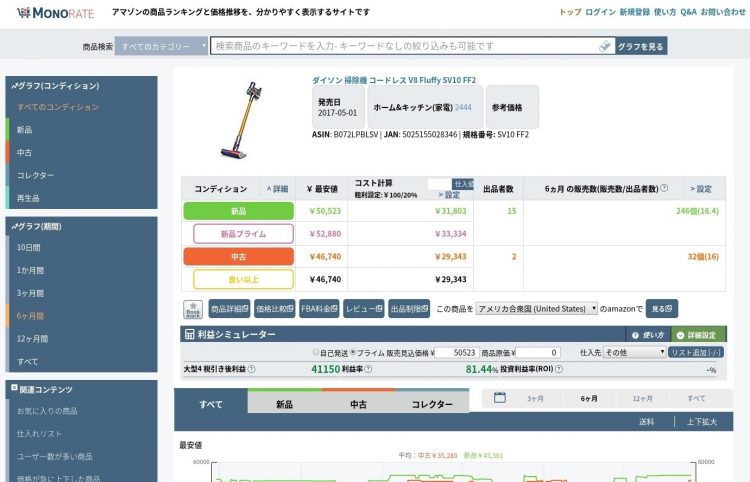Image resolution: width=750 pixels, height=482 pixels.
Task: Click the 仕入値 button in コスト計算
Action: (x=463, y=184)
